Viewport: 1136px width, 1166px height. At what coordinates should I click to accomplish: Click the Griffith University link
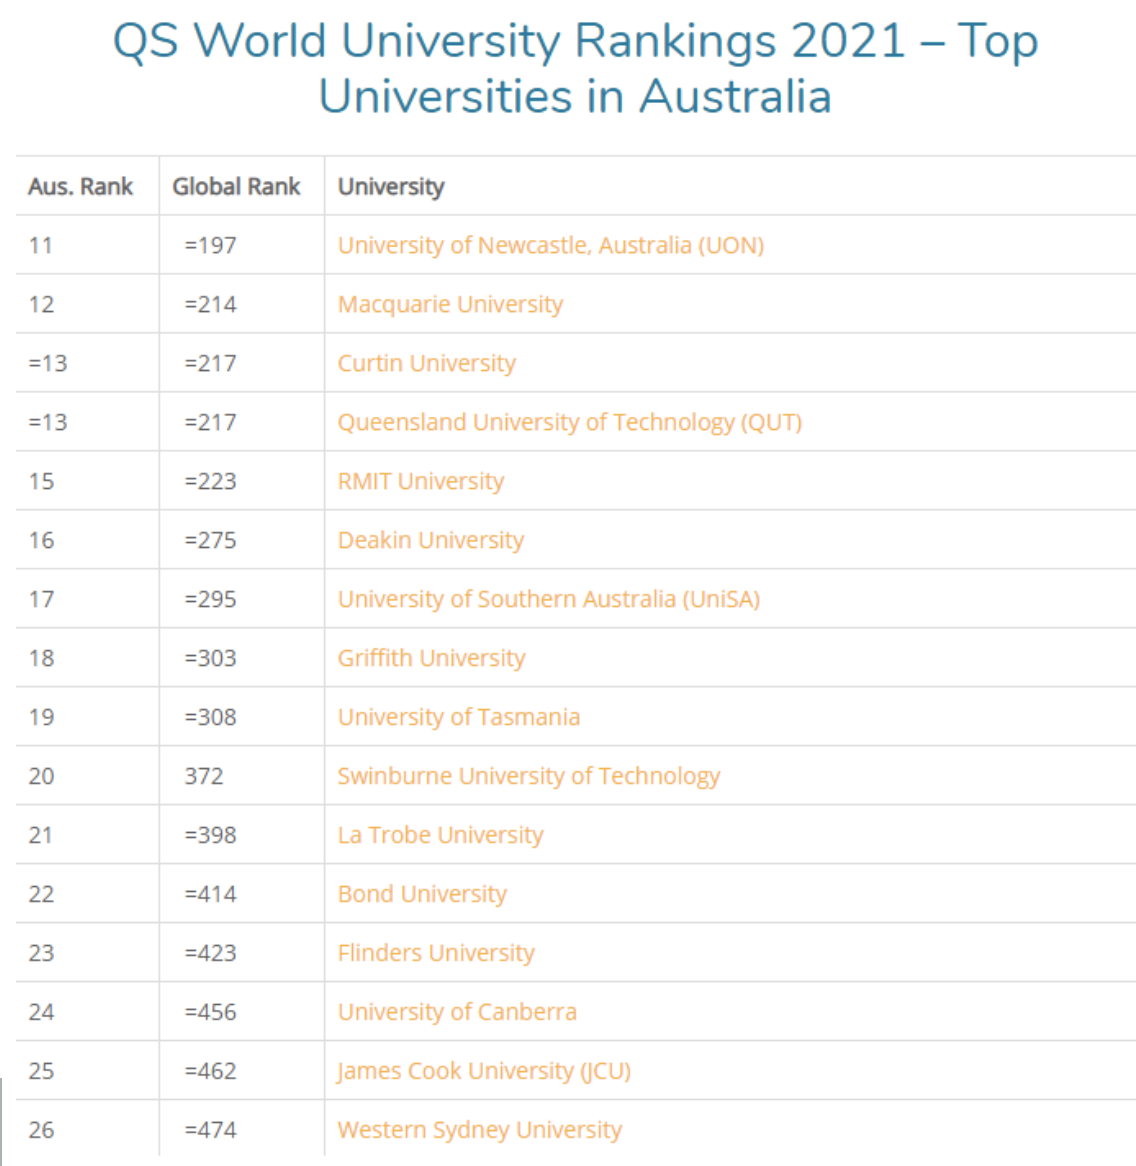pos(432,658)
